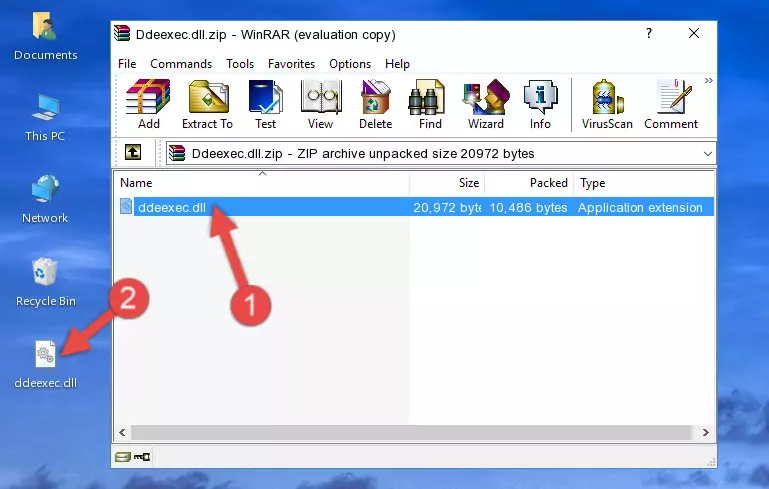Viewport: 769px width, 489px height.
Task: Sort the list by the Name column
Action: [262, 183]
